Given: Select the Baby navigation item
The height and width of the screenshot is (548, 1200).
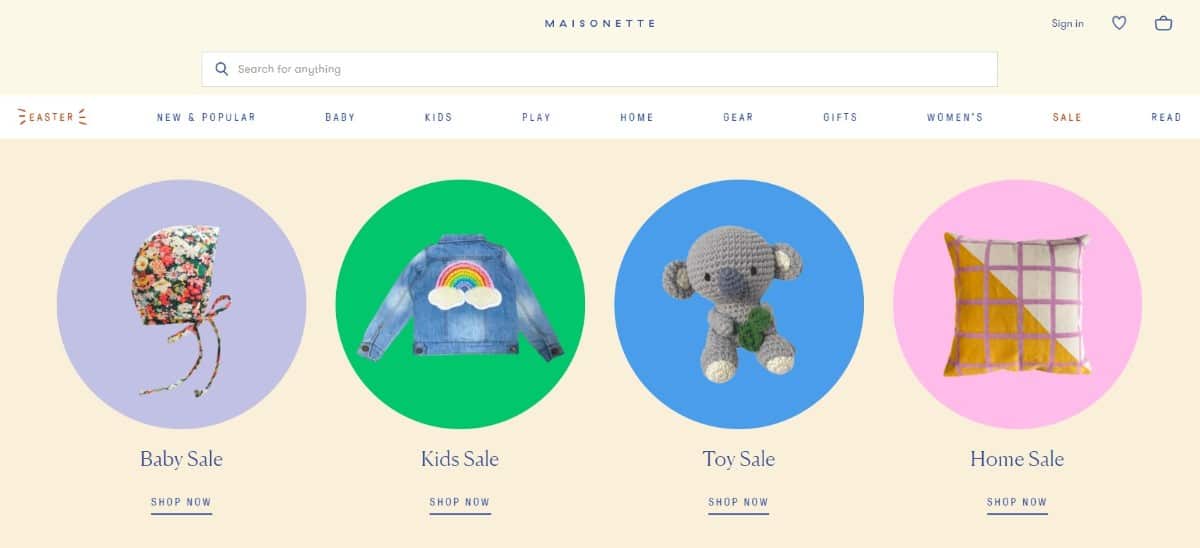Looking at the screenshot, I should tap(340, 117).
